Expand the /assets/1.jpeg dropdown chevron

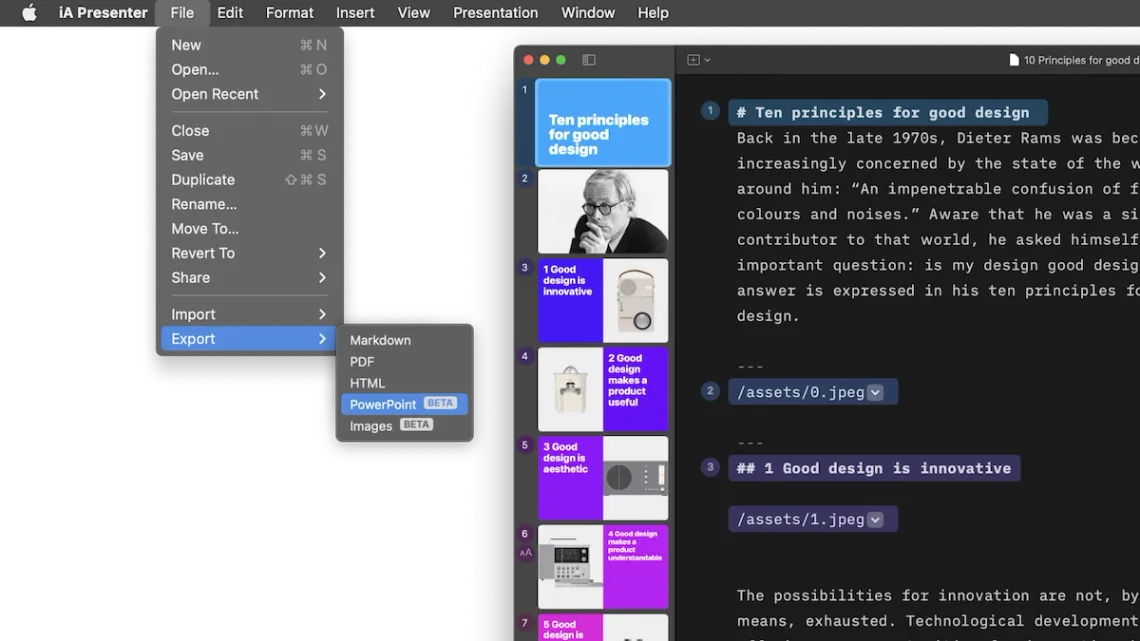875,519
